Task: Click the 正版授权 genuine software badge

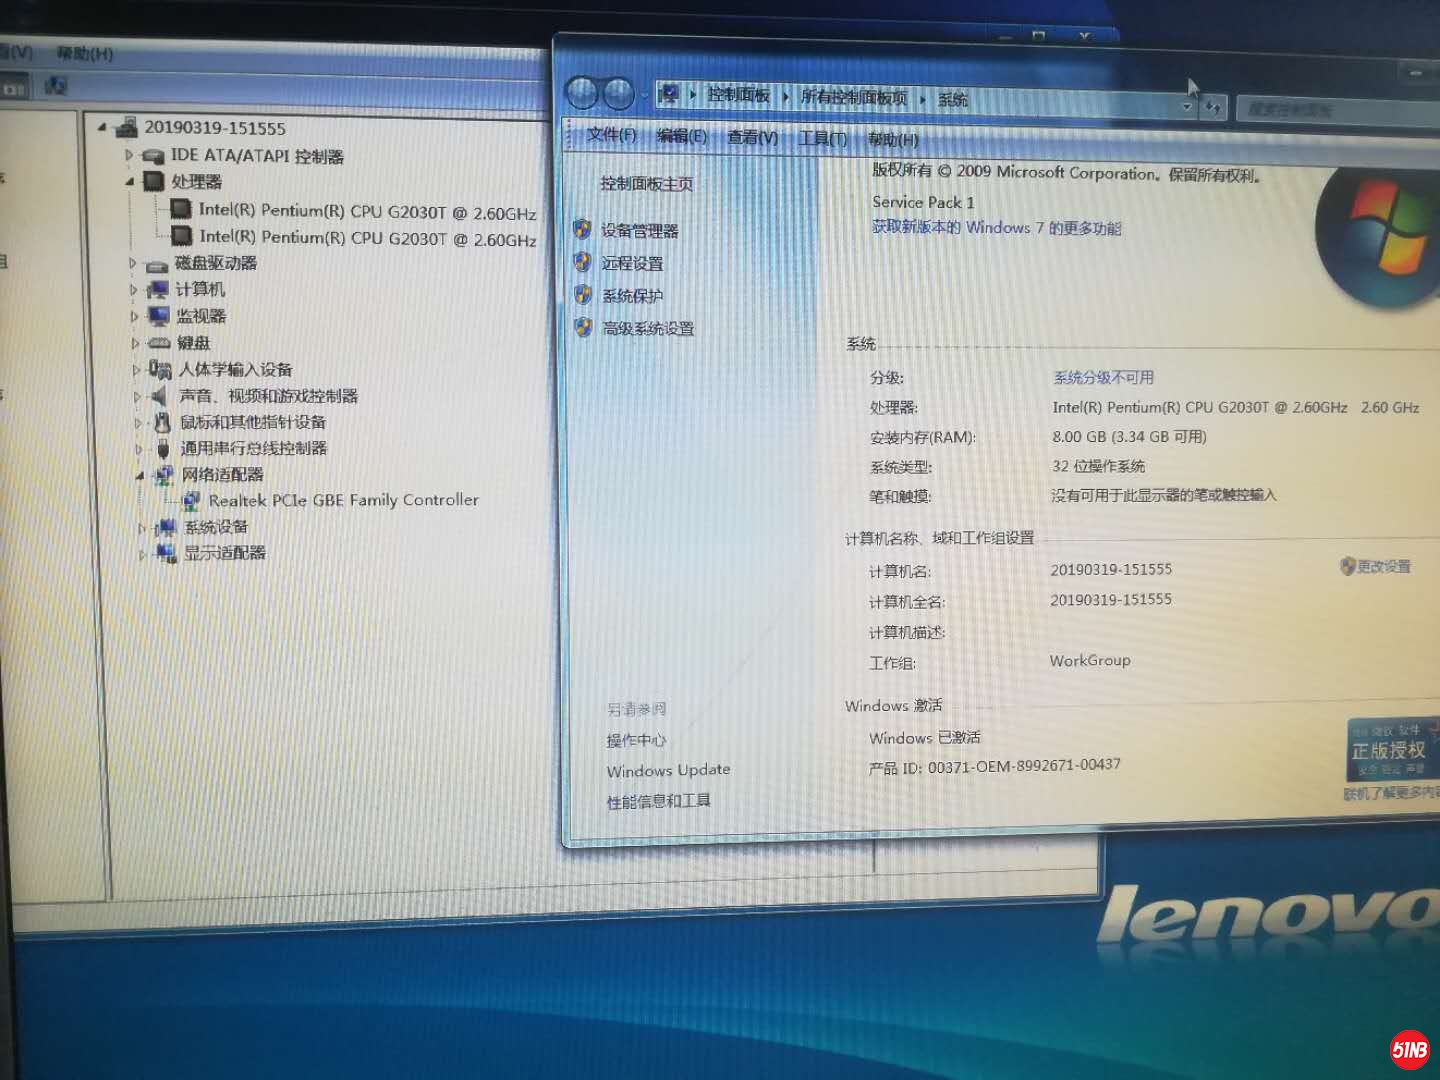Action: coord(1389,750)
